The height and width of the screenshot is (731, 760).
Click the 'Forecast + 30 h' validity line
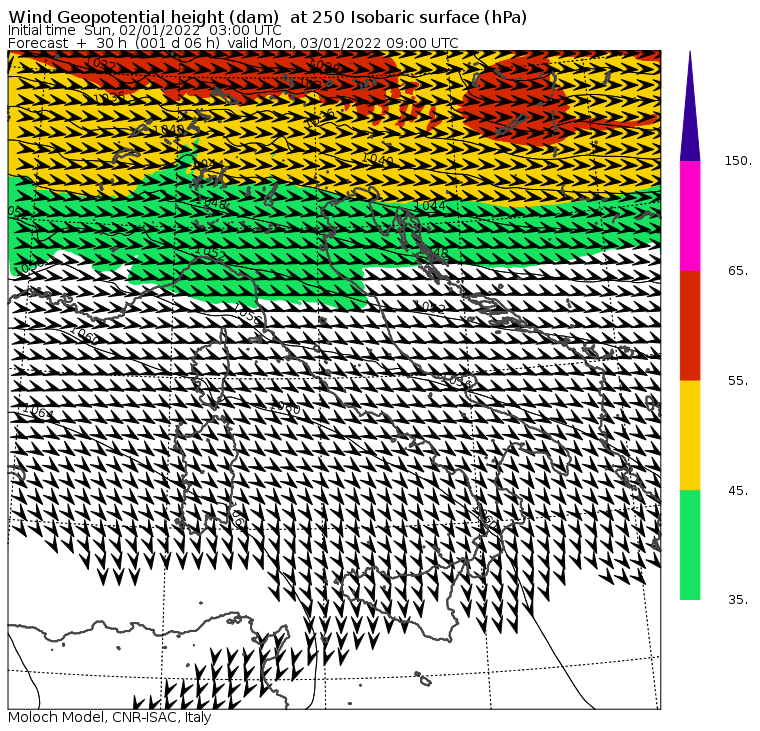tap(233, 43)
